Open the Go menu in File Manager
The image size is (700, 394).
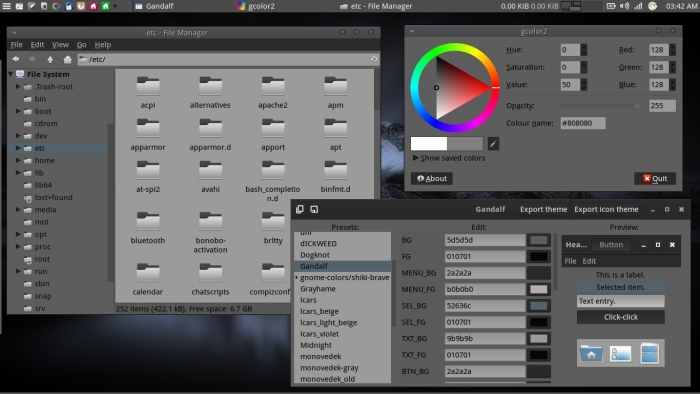[x=81, y=45]
